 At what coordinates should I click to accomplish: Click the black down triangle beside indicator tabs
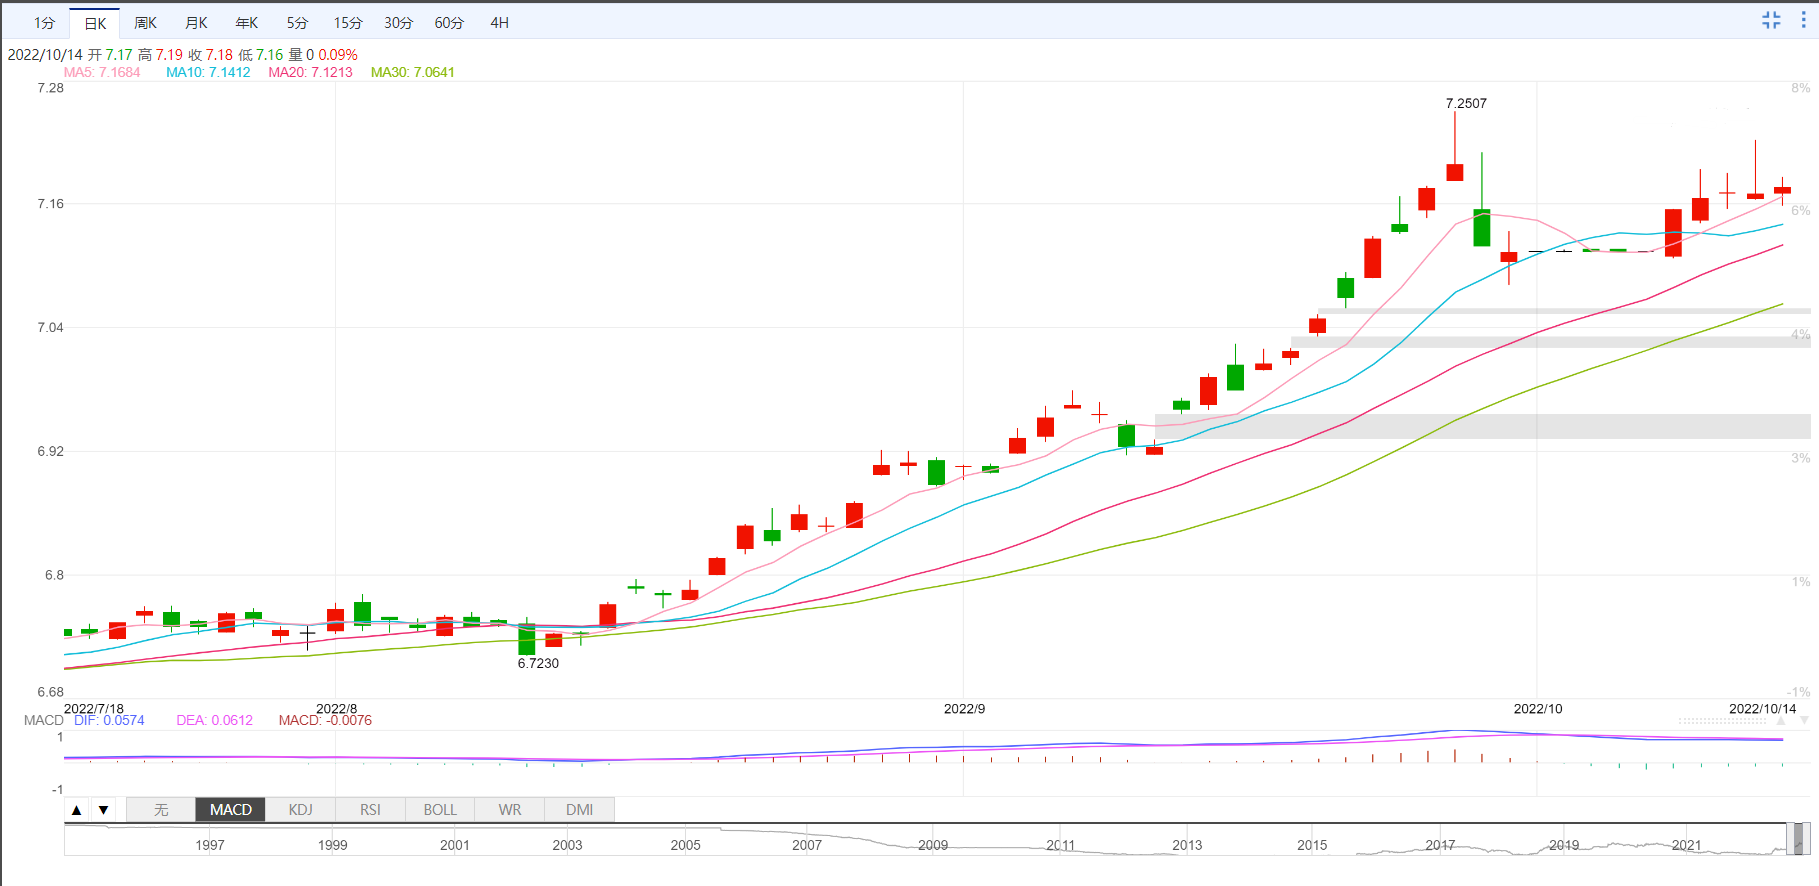pos(103,810)
